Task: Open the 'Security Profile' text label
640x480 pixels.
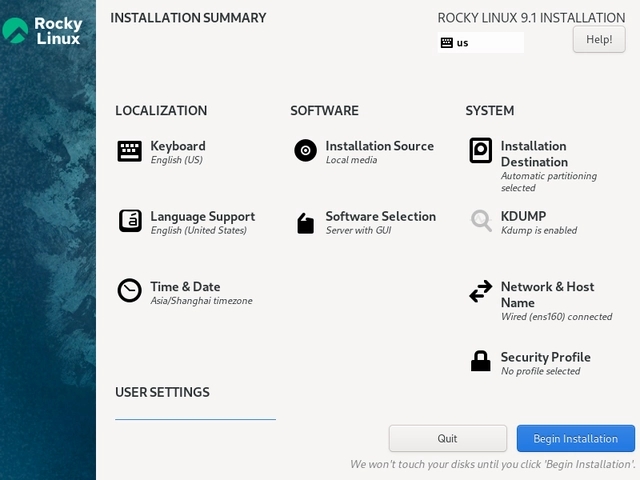Action: click(545, 357)
